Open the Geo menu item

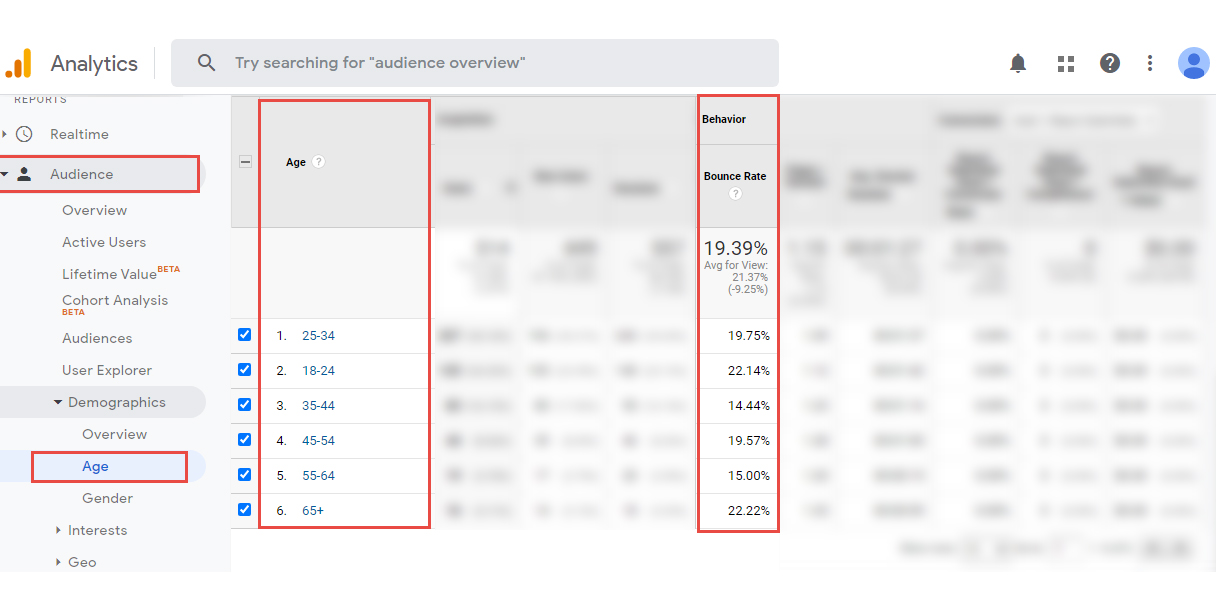click(82, 562)
